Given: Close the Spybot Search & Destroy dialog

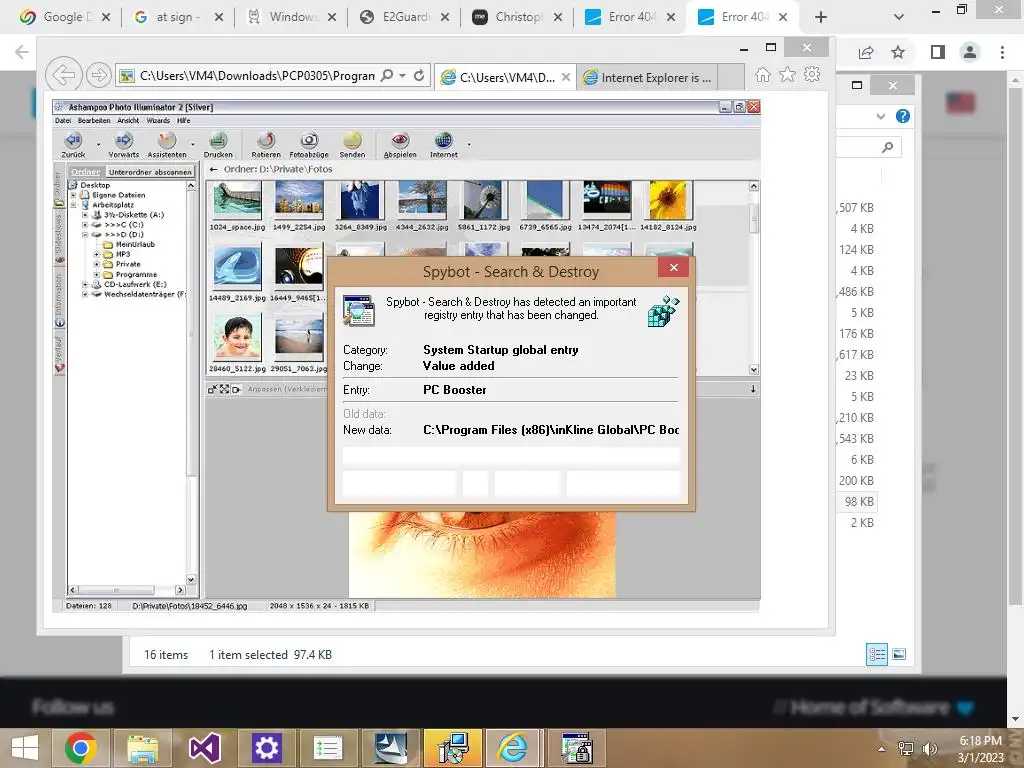Looking at the screenshot, I should (x=673, y=267).
